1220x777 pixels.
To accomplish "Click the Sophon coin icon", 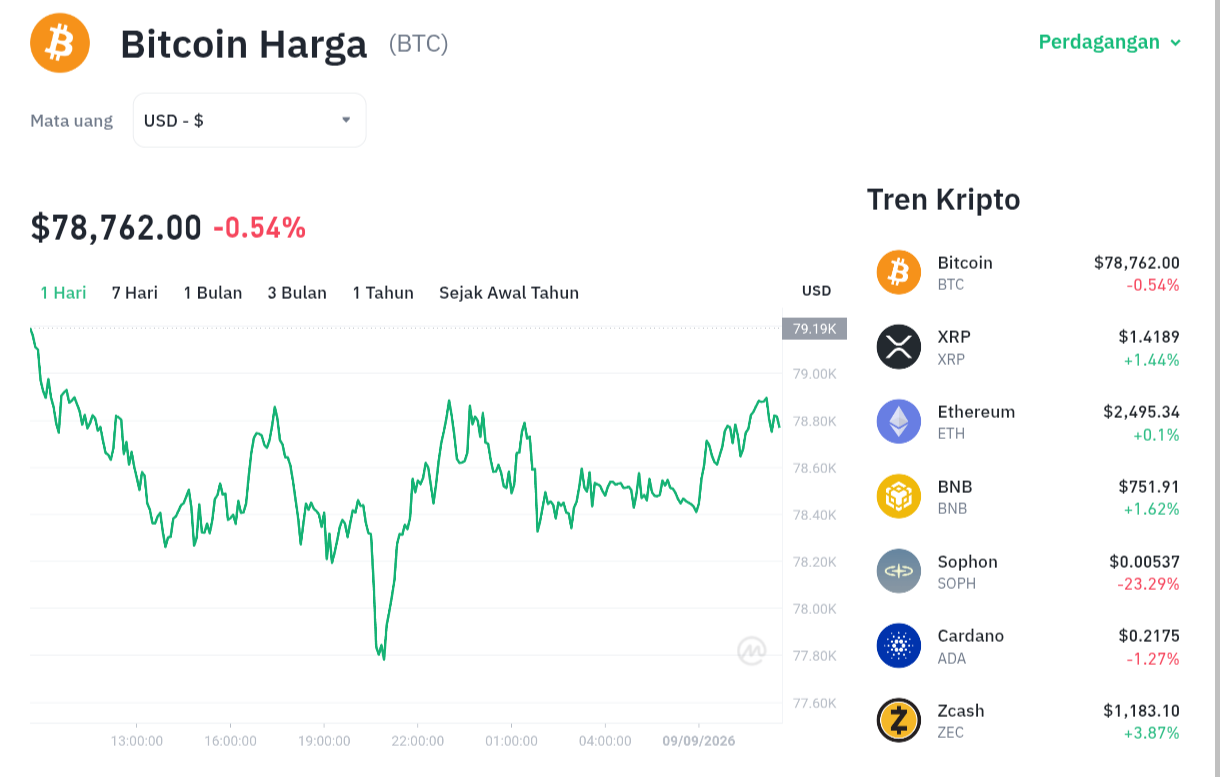I will click(x=898, y=571).
